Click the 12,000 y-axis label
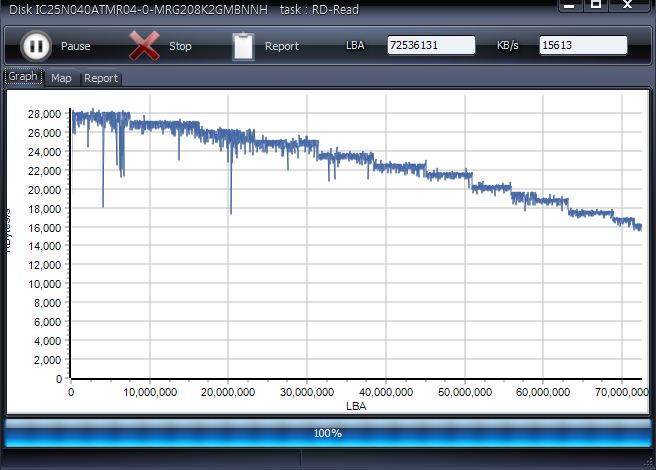 pyautogui.click(x=45, y=265)
